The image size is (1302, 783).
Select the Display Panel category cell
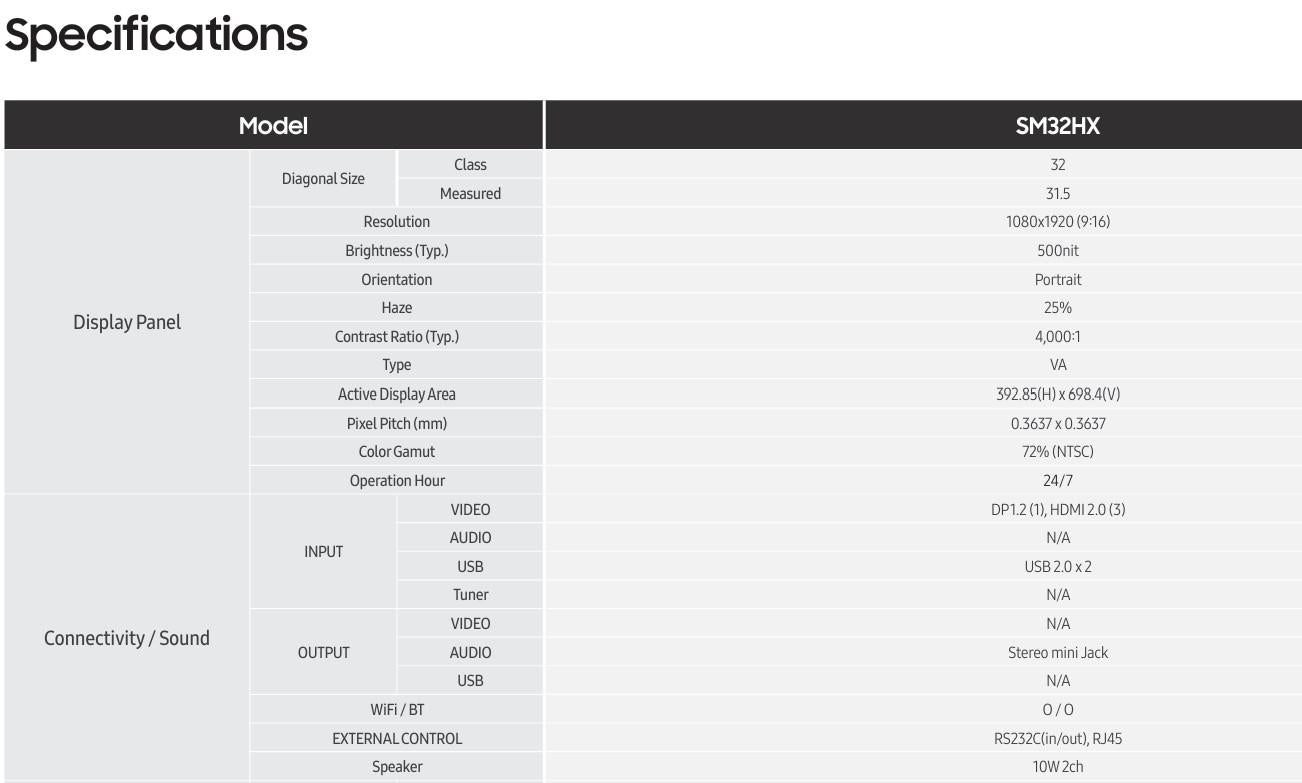(127, 322)
